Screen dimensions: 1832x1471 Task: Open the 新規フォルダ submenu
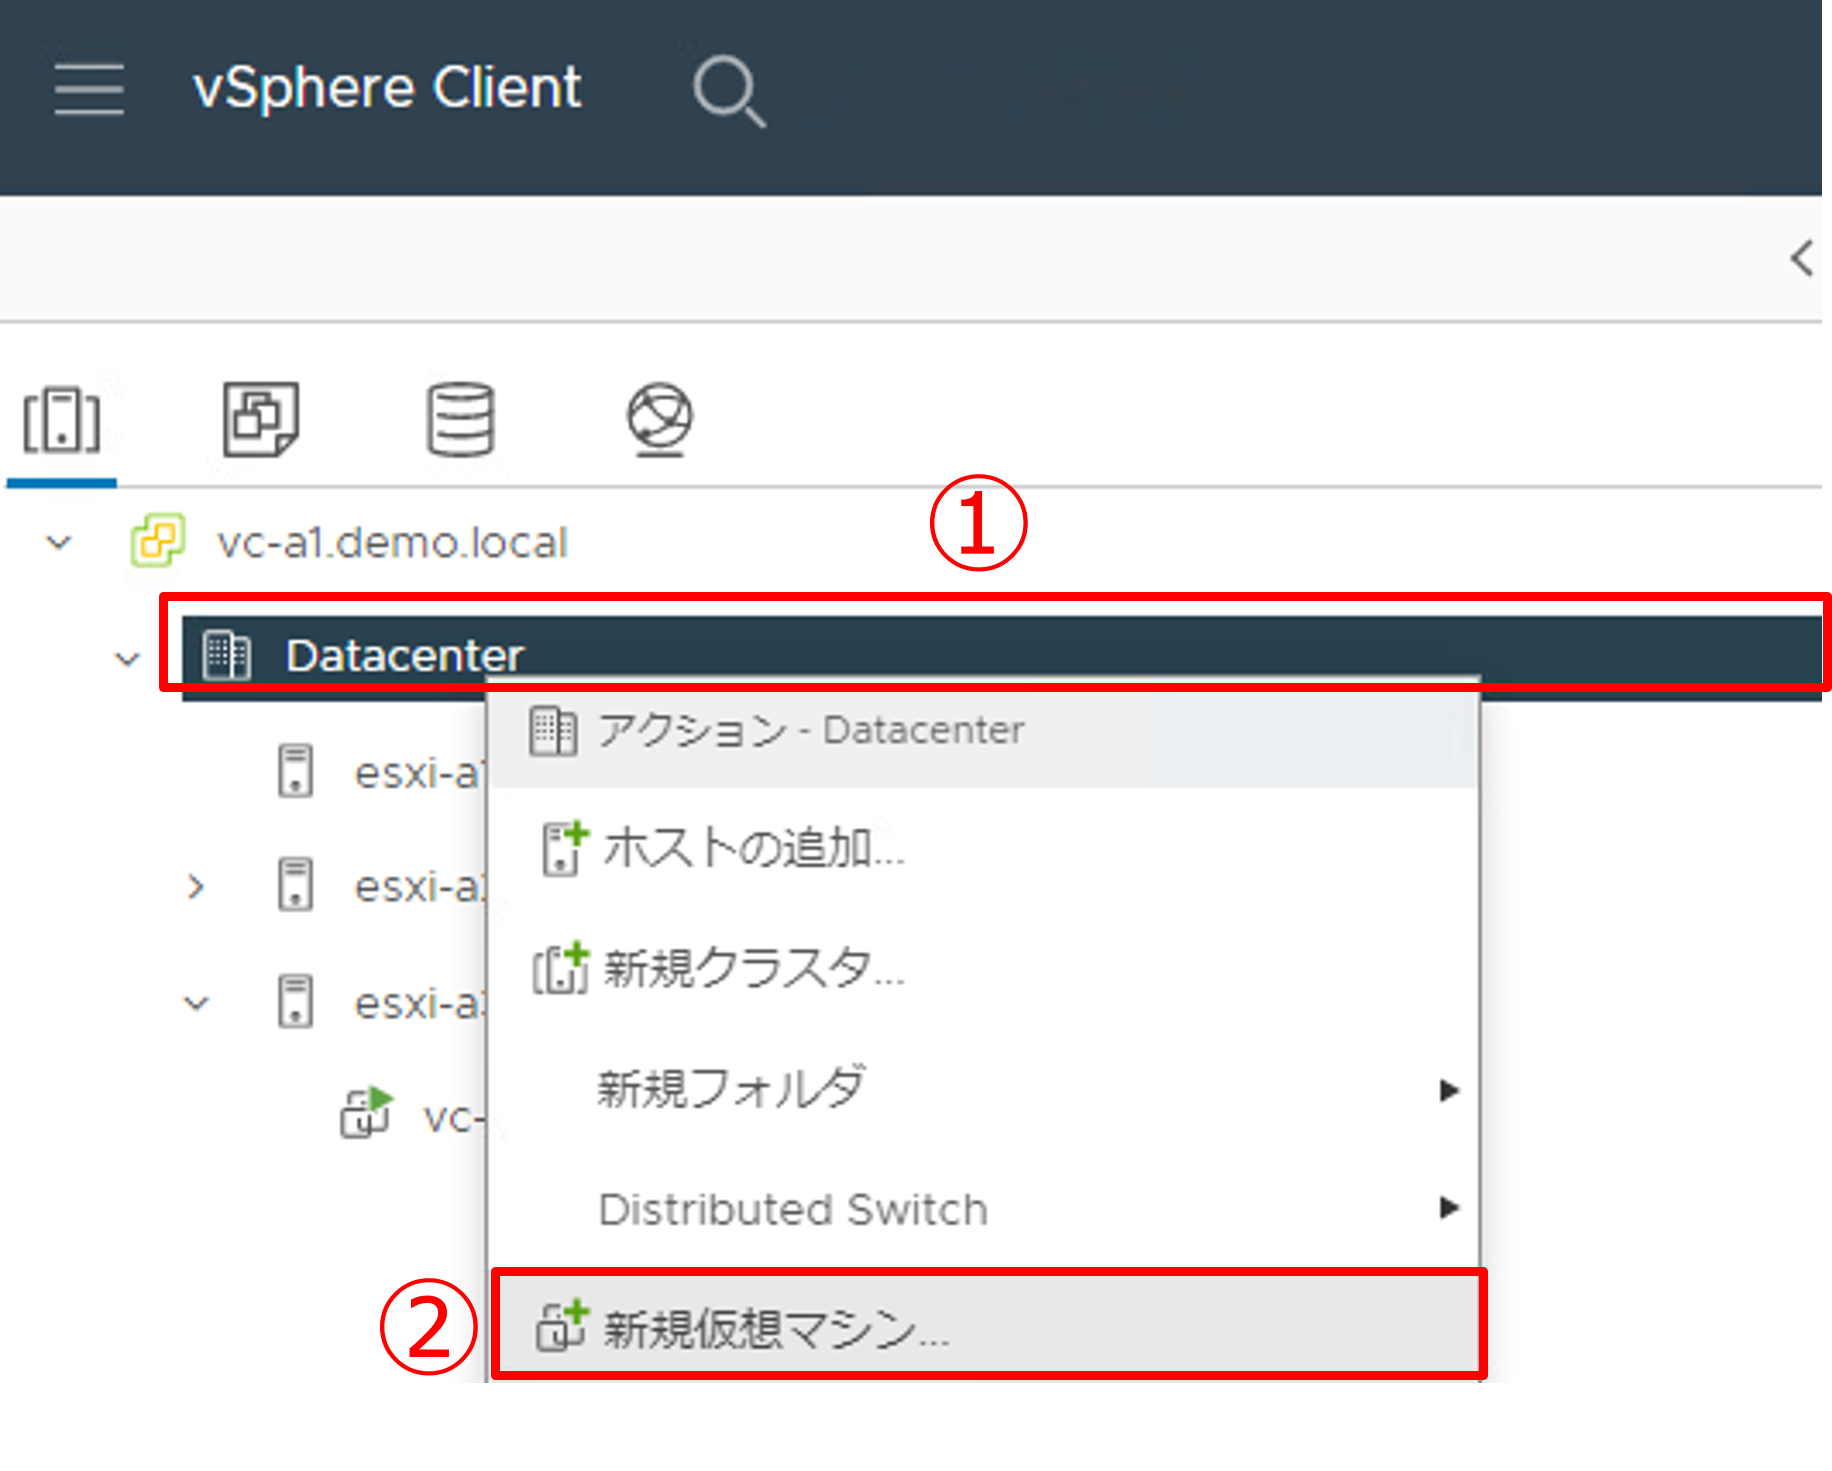984,1089
